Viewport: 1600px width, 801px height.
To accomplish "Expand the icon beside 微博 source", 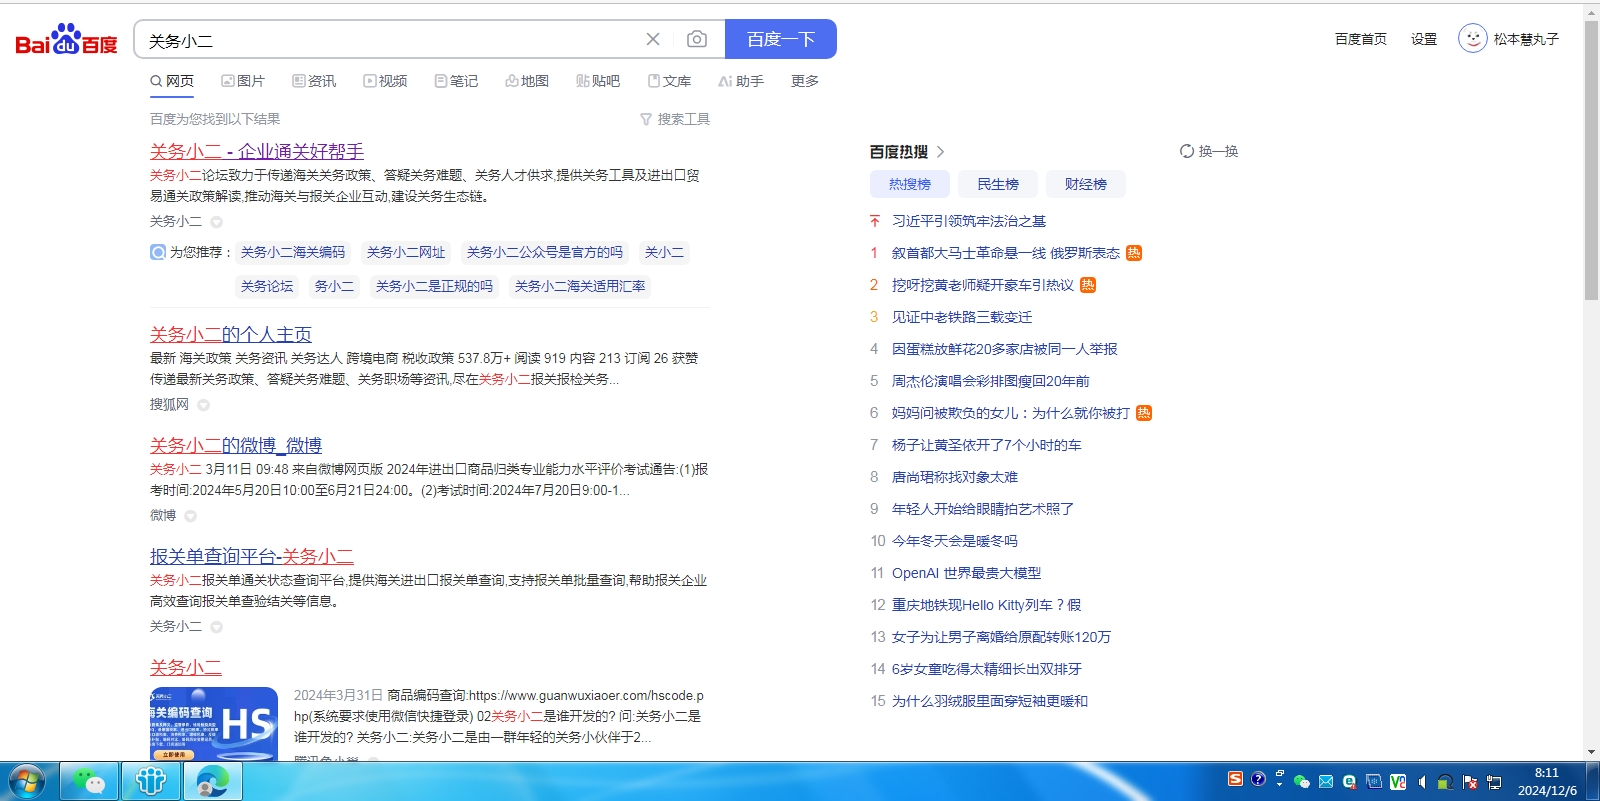I will (x=190, y=516).
